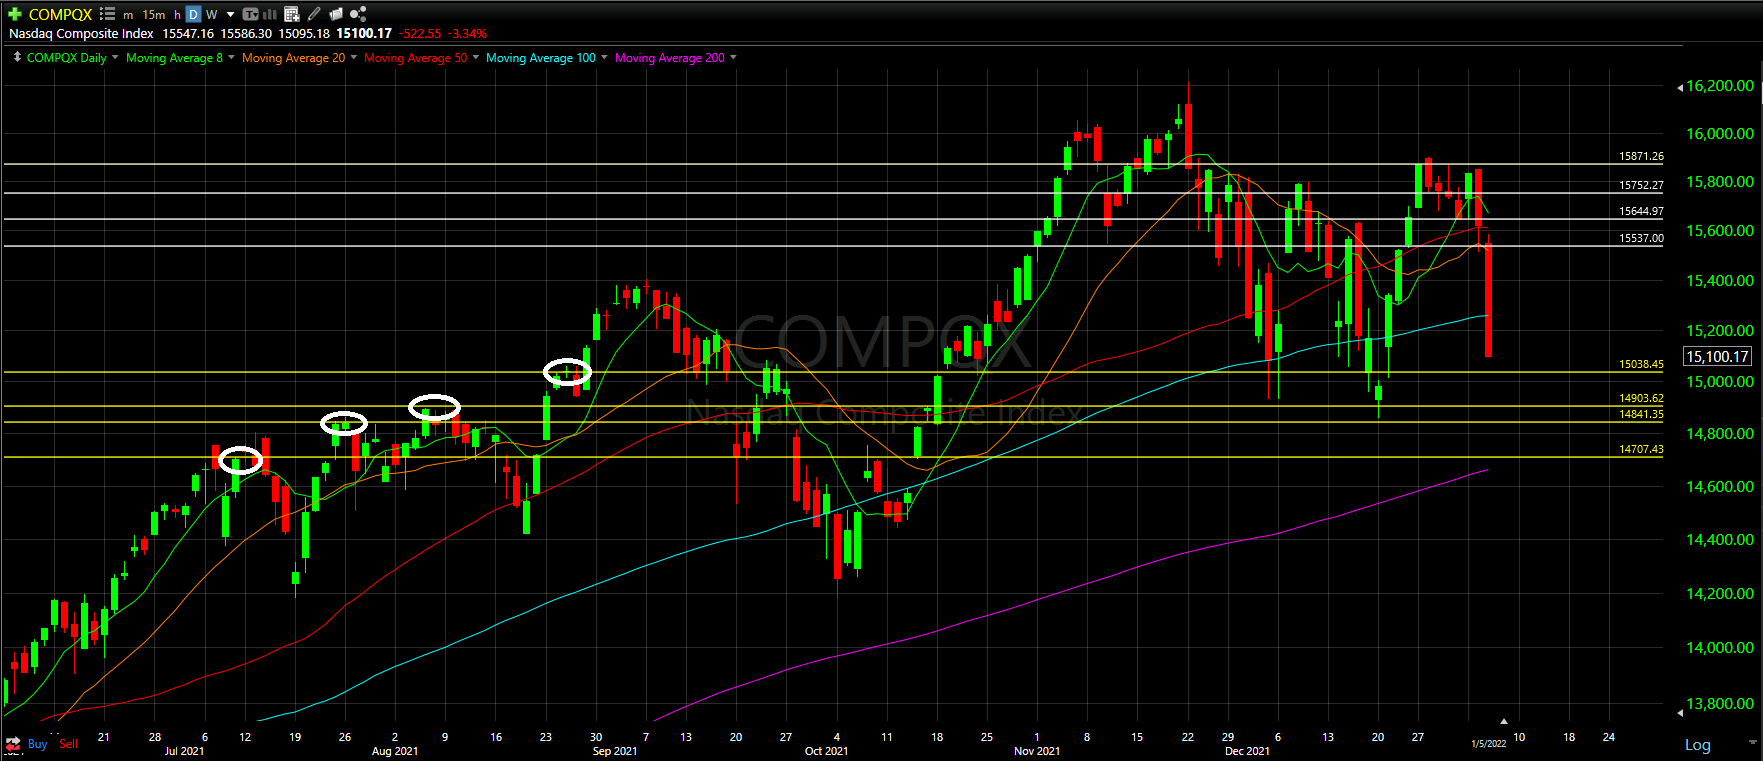Screen dimensions: 1763x761
Task: Click the Moving Average 50 label
Action: [415, 58]
